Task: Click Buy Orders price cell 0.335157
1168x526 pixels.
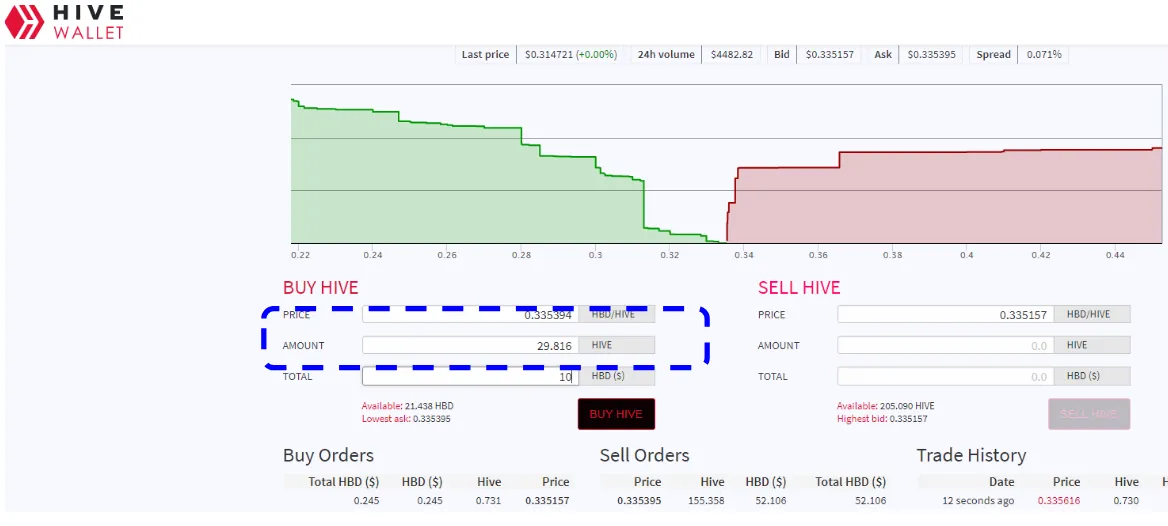Action: (548, 501)
